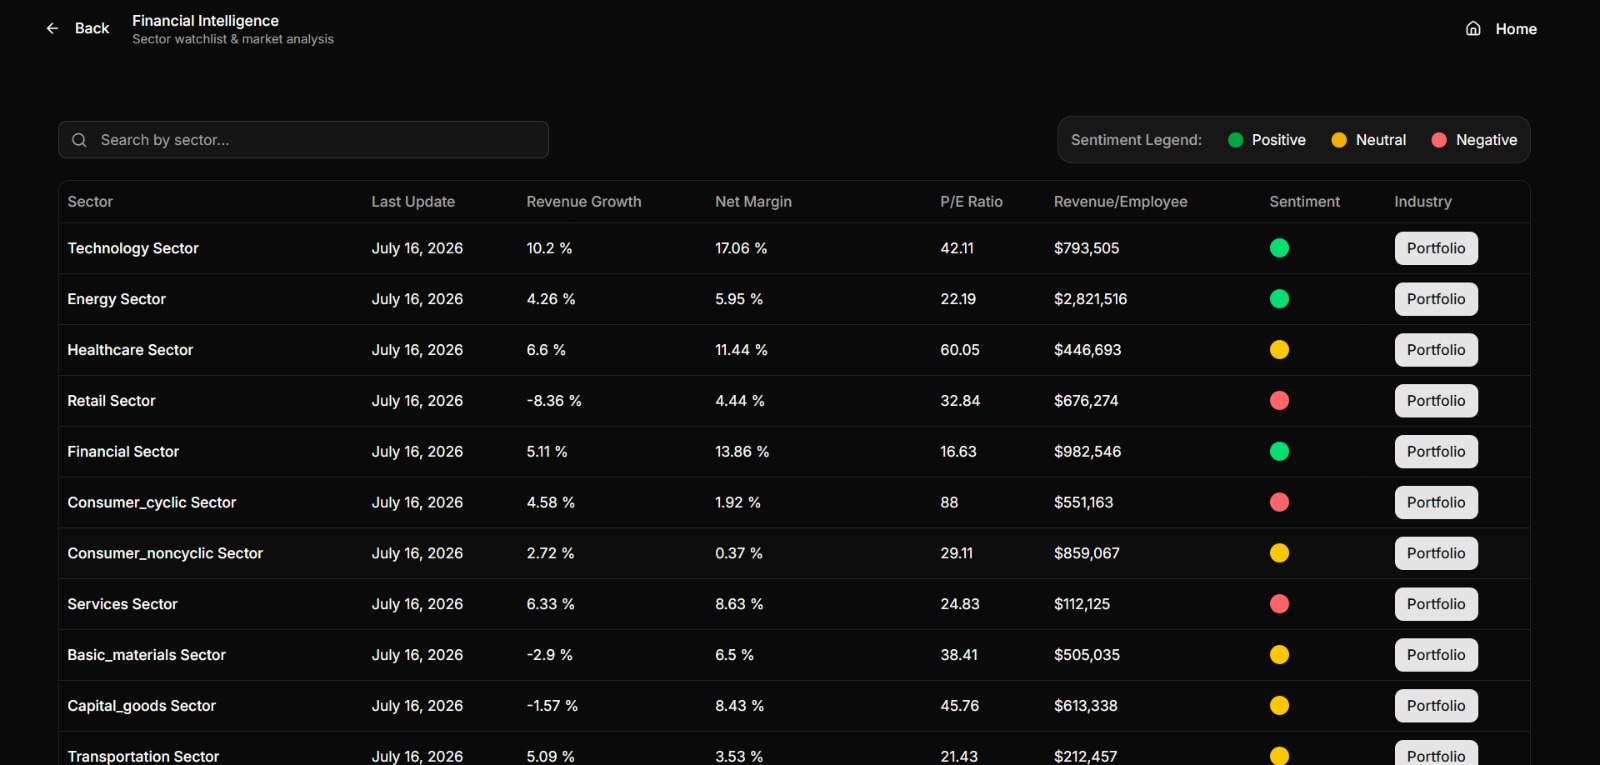Click the Sector column header
The height and width of the screenshot is (765, 1600).
click(x=90, y=202)
